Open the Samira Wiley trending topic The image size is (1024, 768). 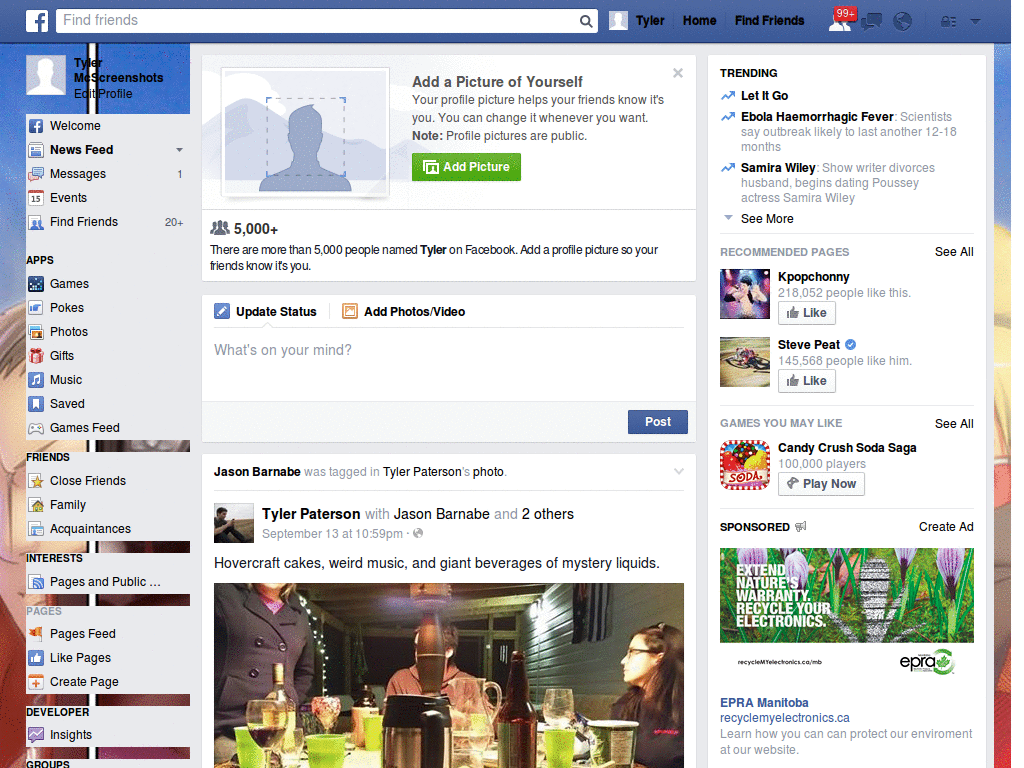pos(778,168)
